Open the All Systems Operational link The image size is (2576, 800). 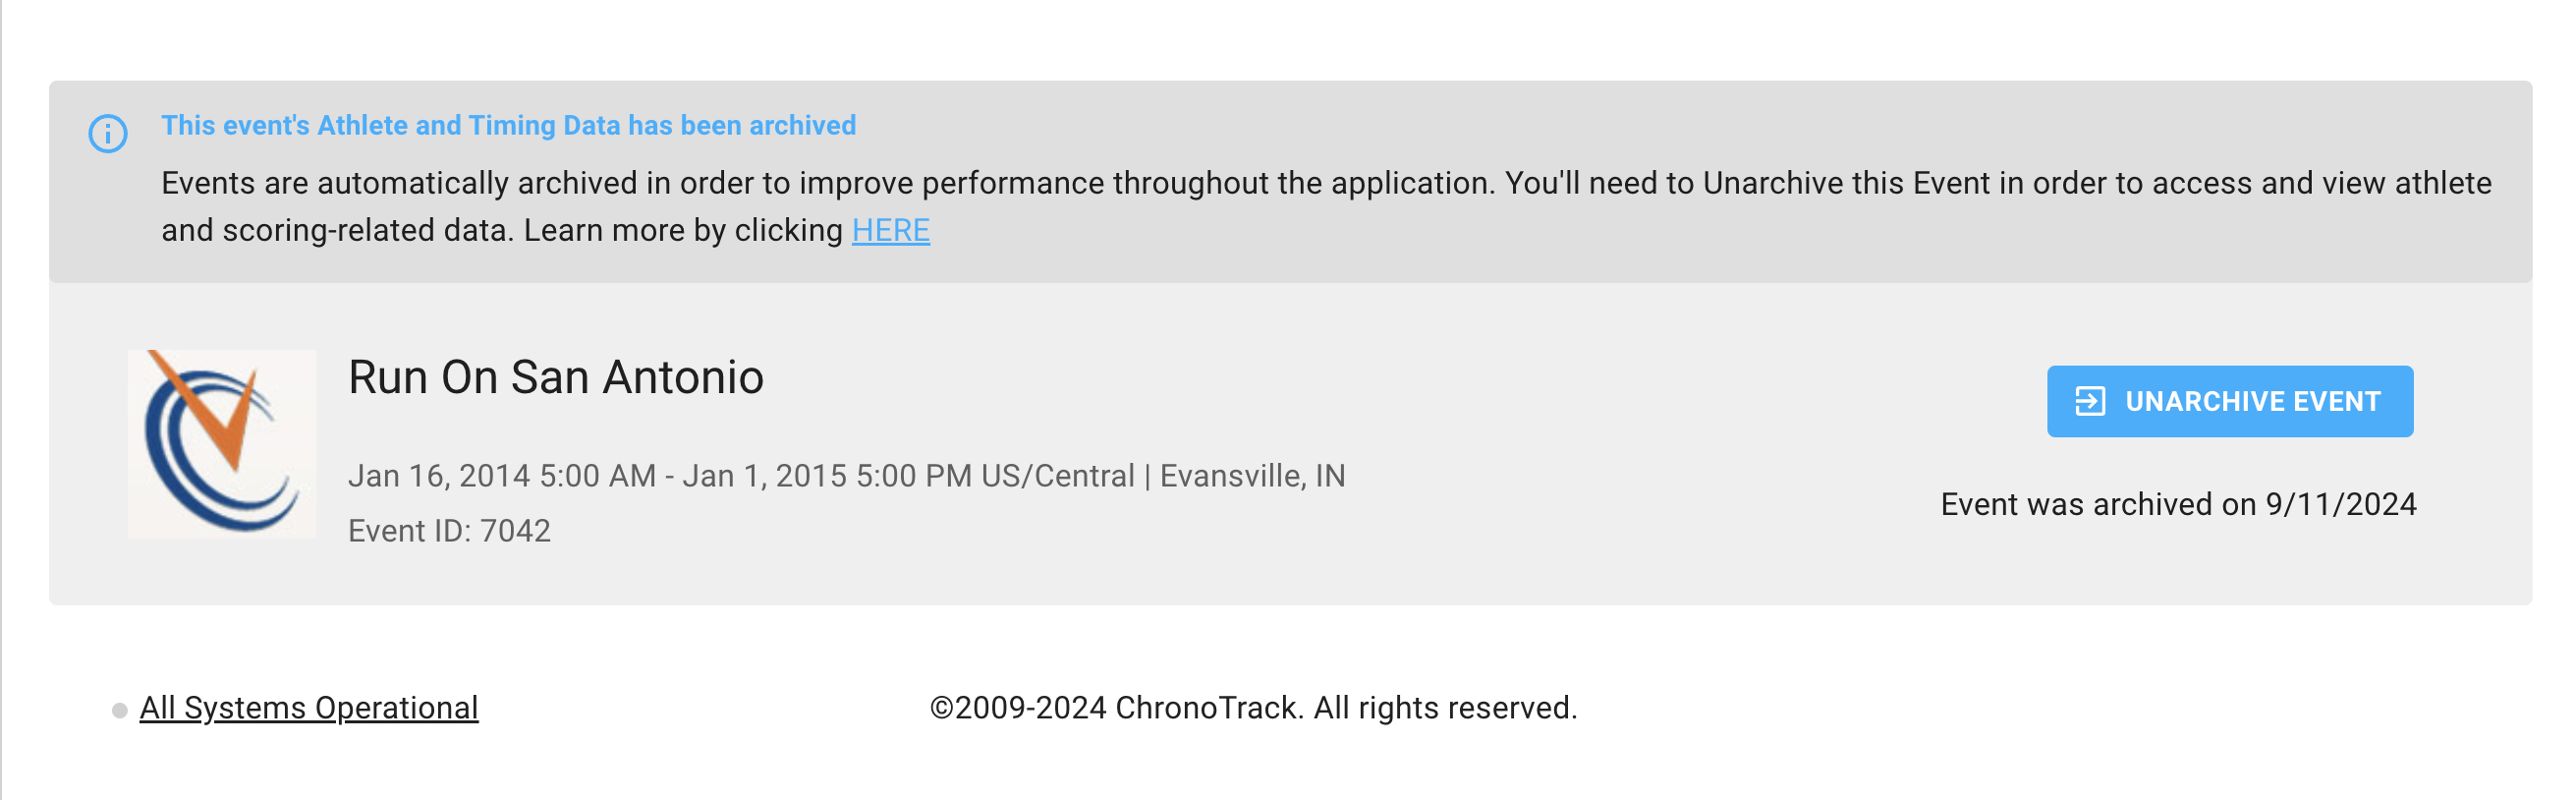(x=308, y=708)
